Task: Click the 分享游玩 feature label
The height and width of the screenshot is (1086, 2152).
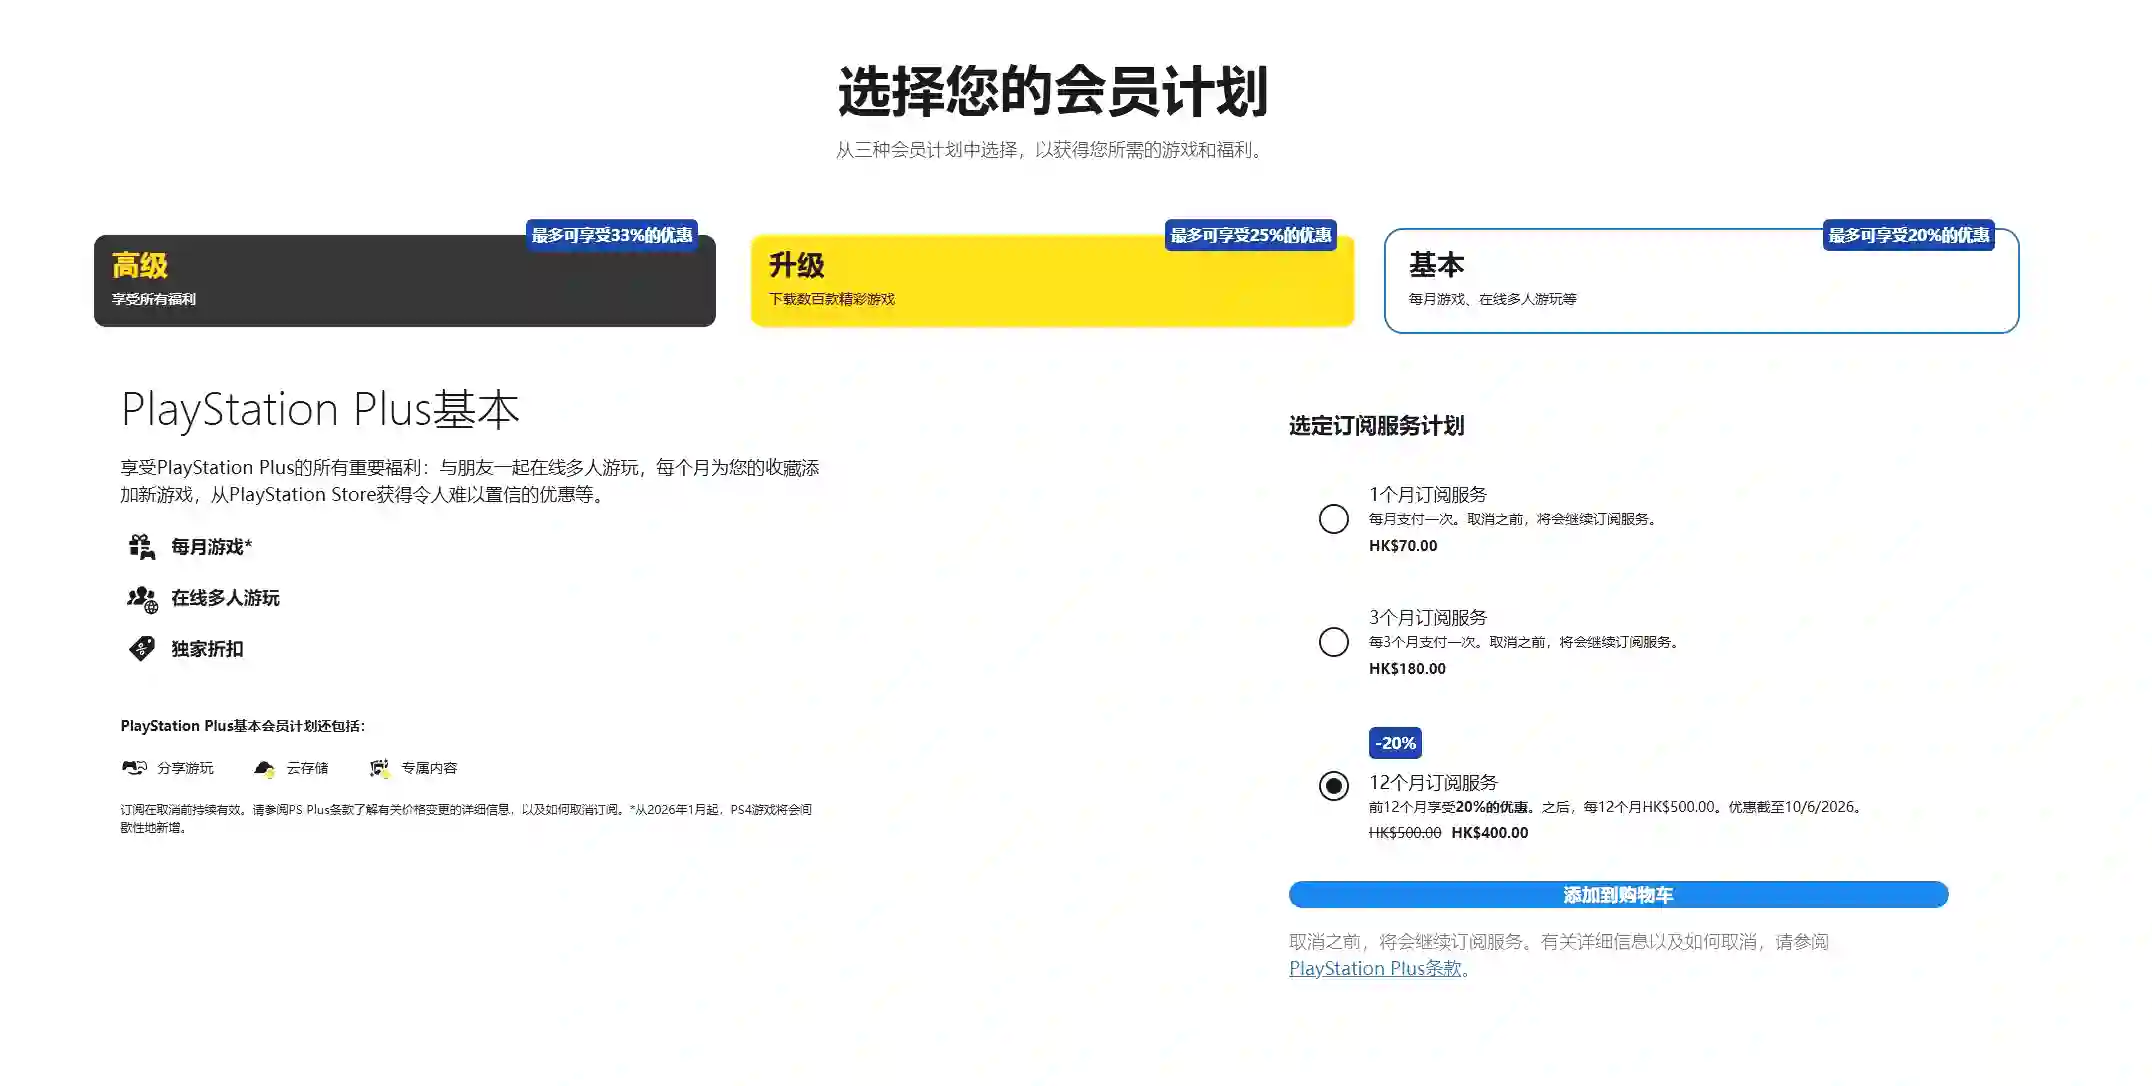Action: click(185, 768)
